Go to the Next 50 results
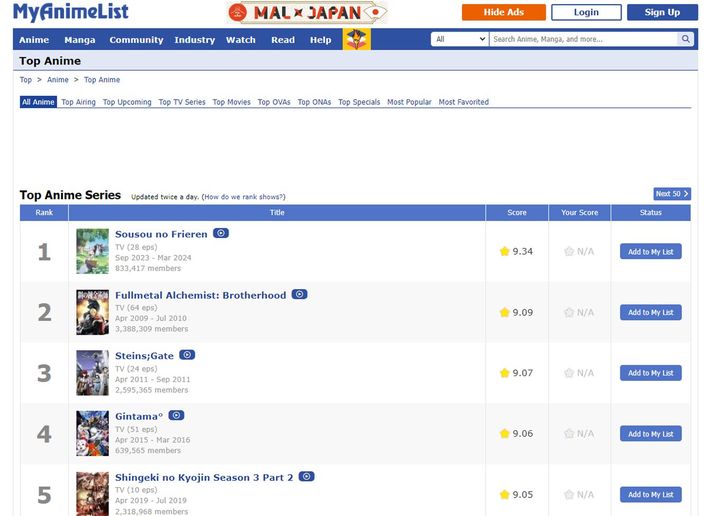This screenshot has width=710, height=516. pyautogui.click(x=671, y=194)
